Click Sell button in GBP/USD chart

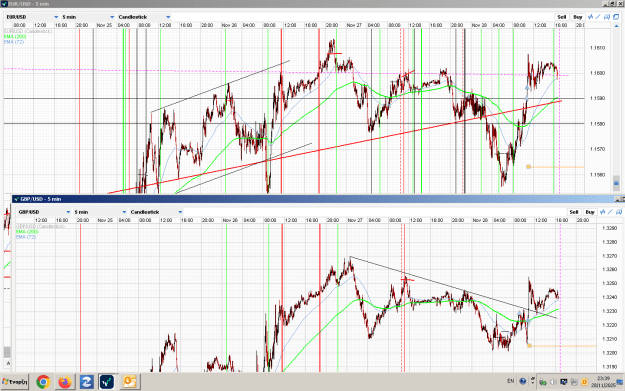coord(574,212)
